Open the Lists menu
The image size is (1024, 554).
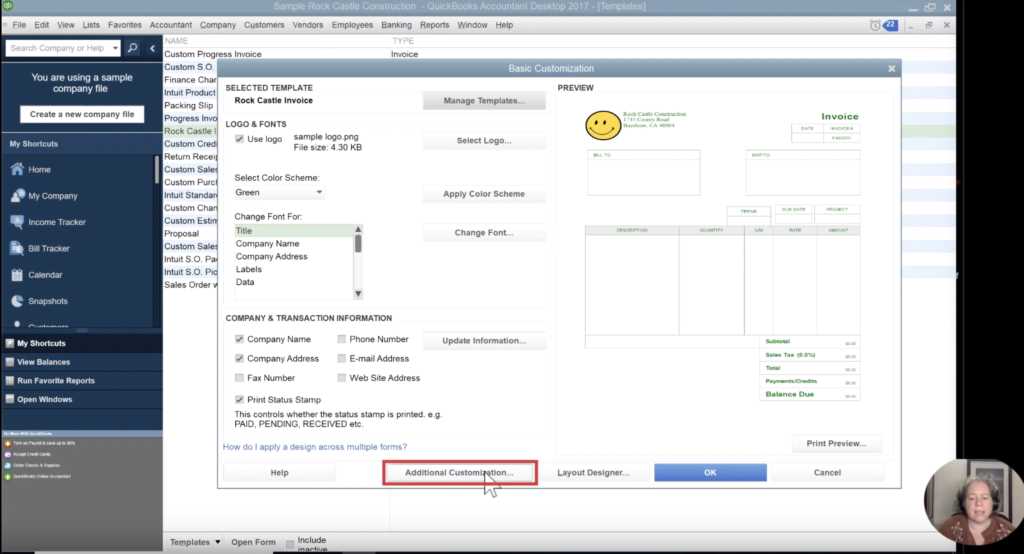pos(91,25)
